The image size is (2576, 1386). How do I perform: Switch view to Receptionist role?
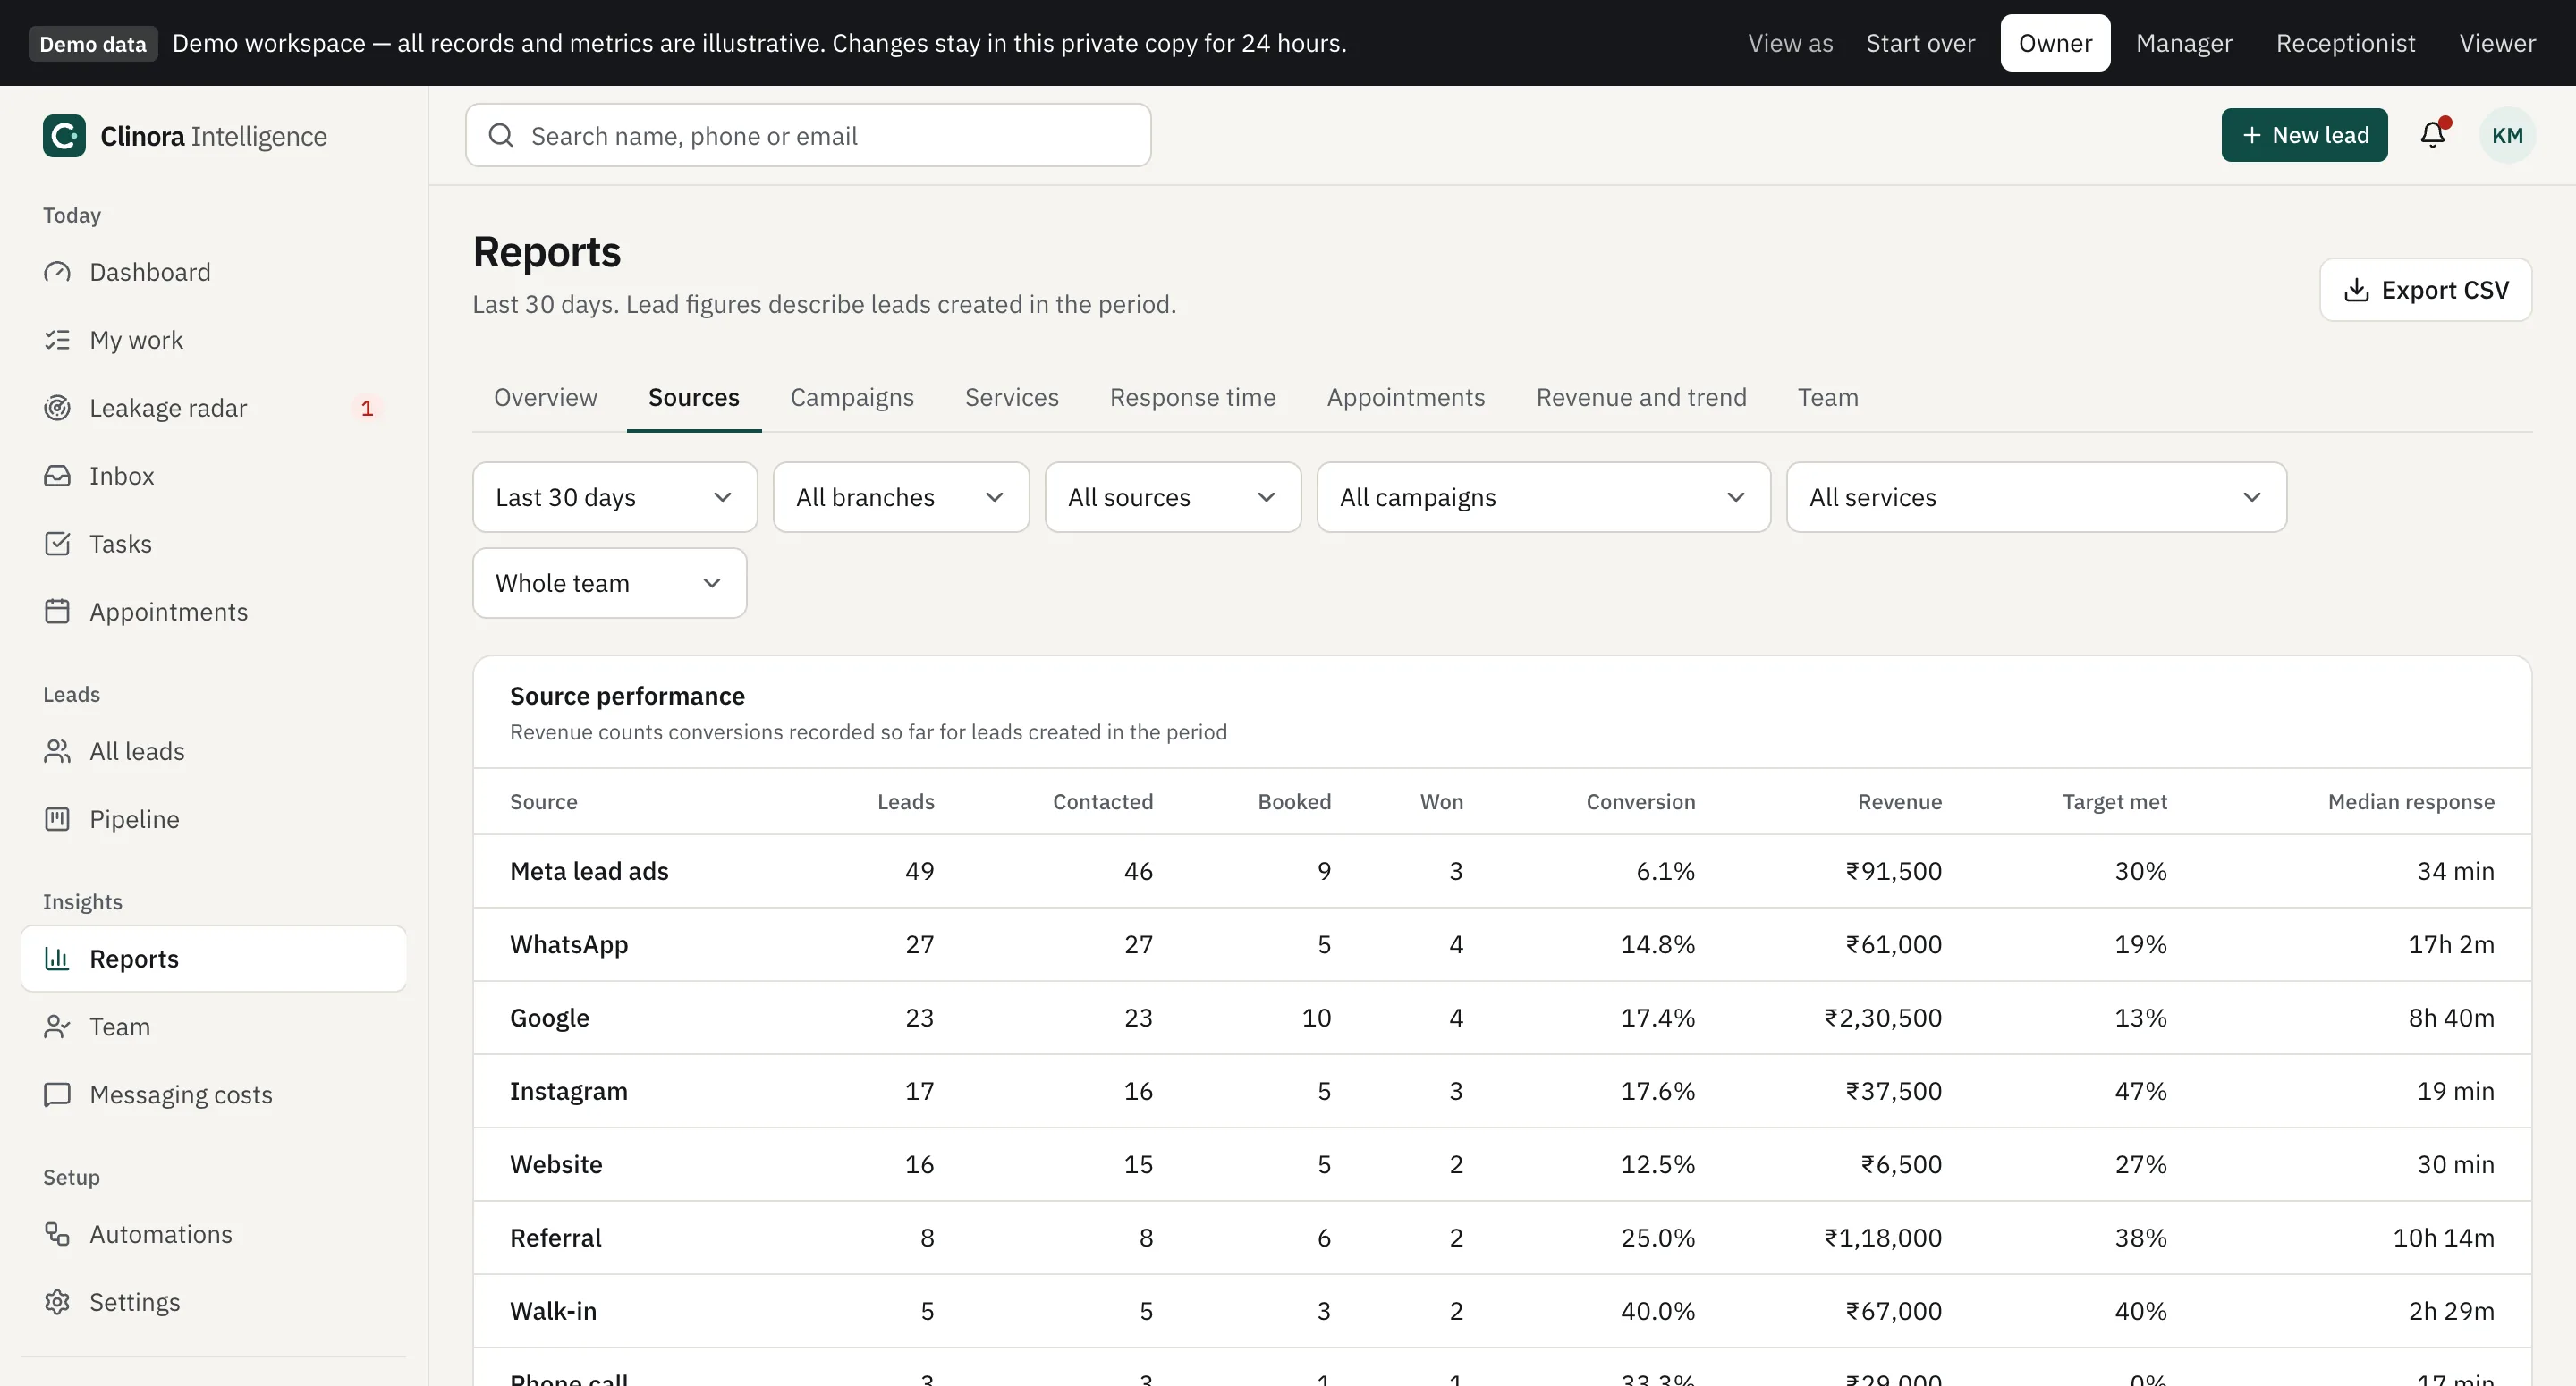[2345, 43]
